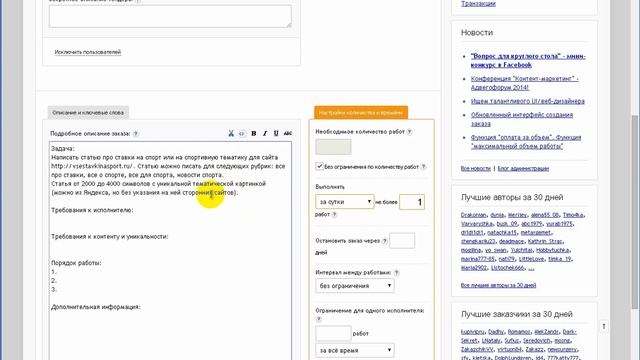640x360 pixels.
Task: Open the за всё время dropdown
Action: click(x=355, y=350)
